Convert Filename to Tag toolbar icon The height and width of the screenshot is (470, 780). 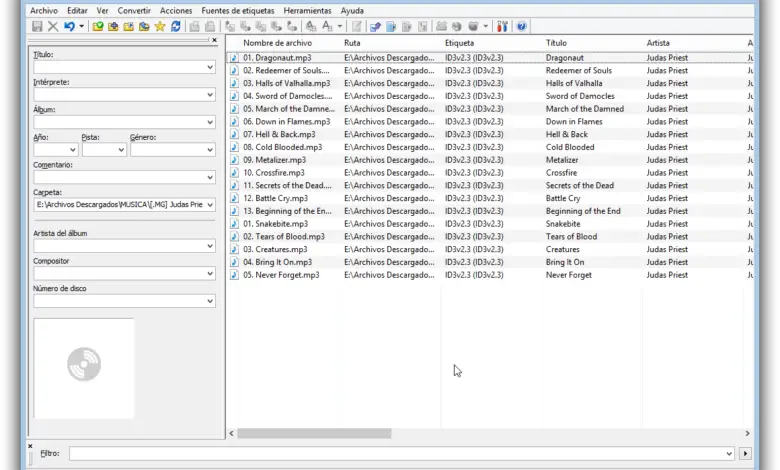coord(245,26)
